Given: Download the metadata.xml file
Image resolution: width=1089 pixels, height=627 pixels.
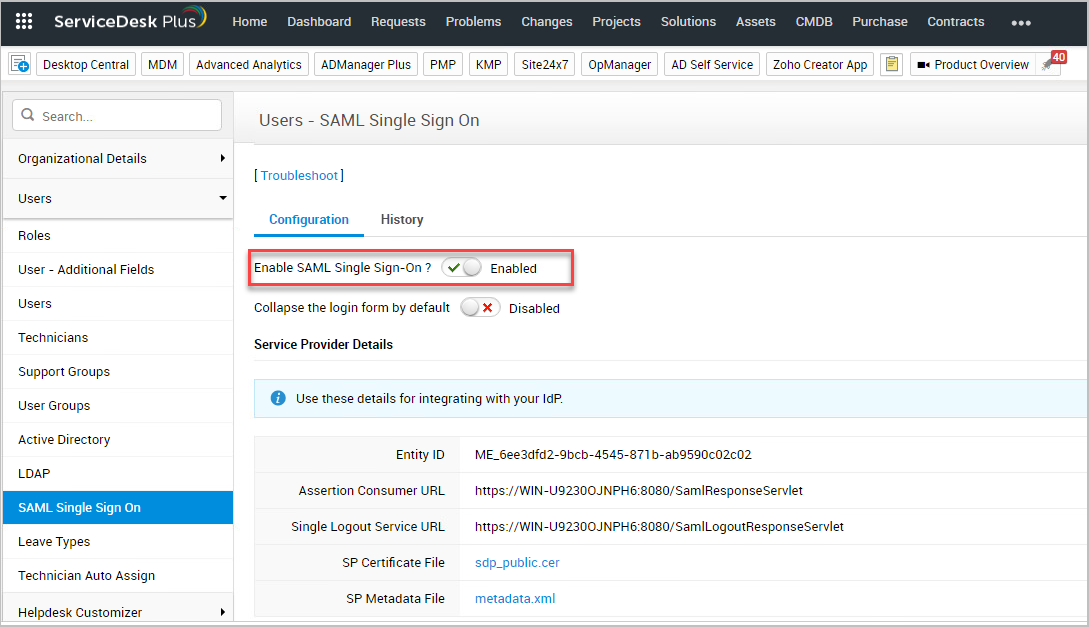Looking at the screenshot, I should point(515,599).
